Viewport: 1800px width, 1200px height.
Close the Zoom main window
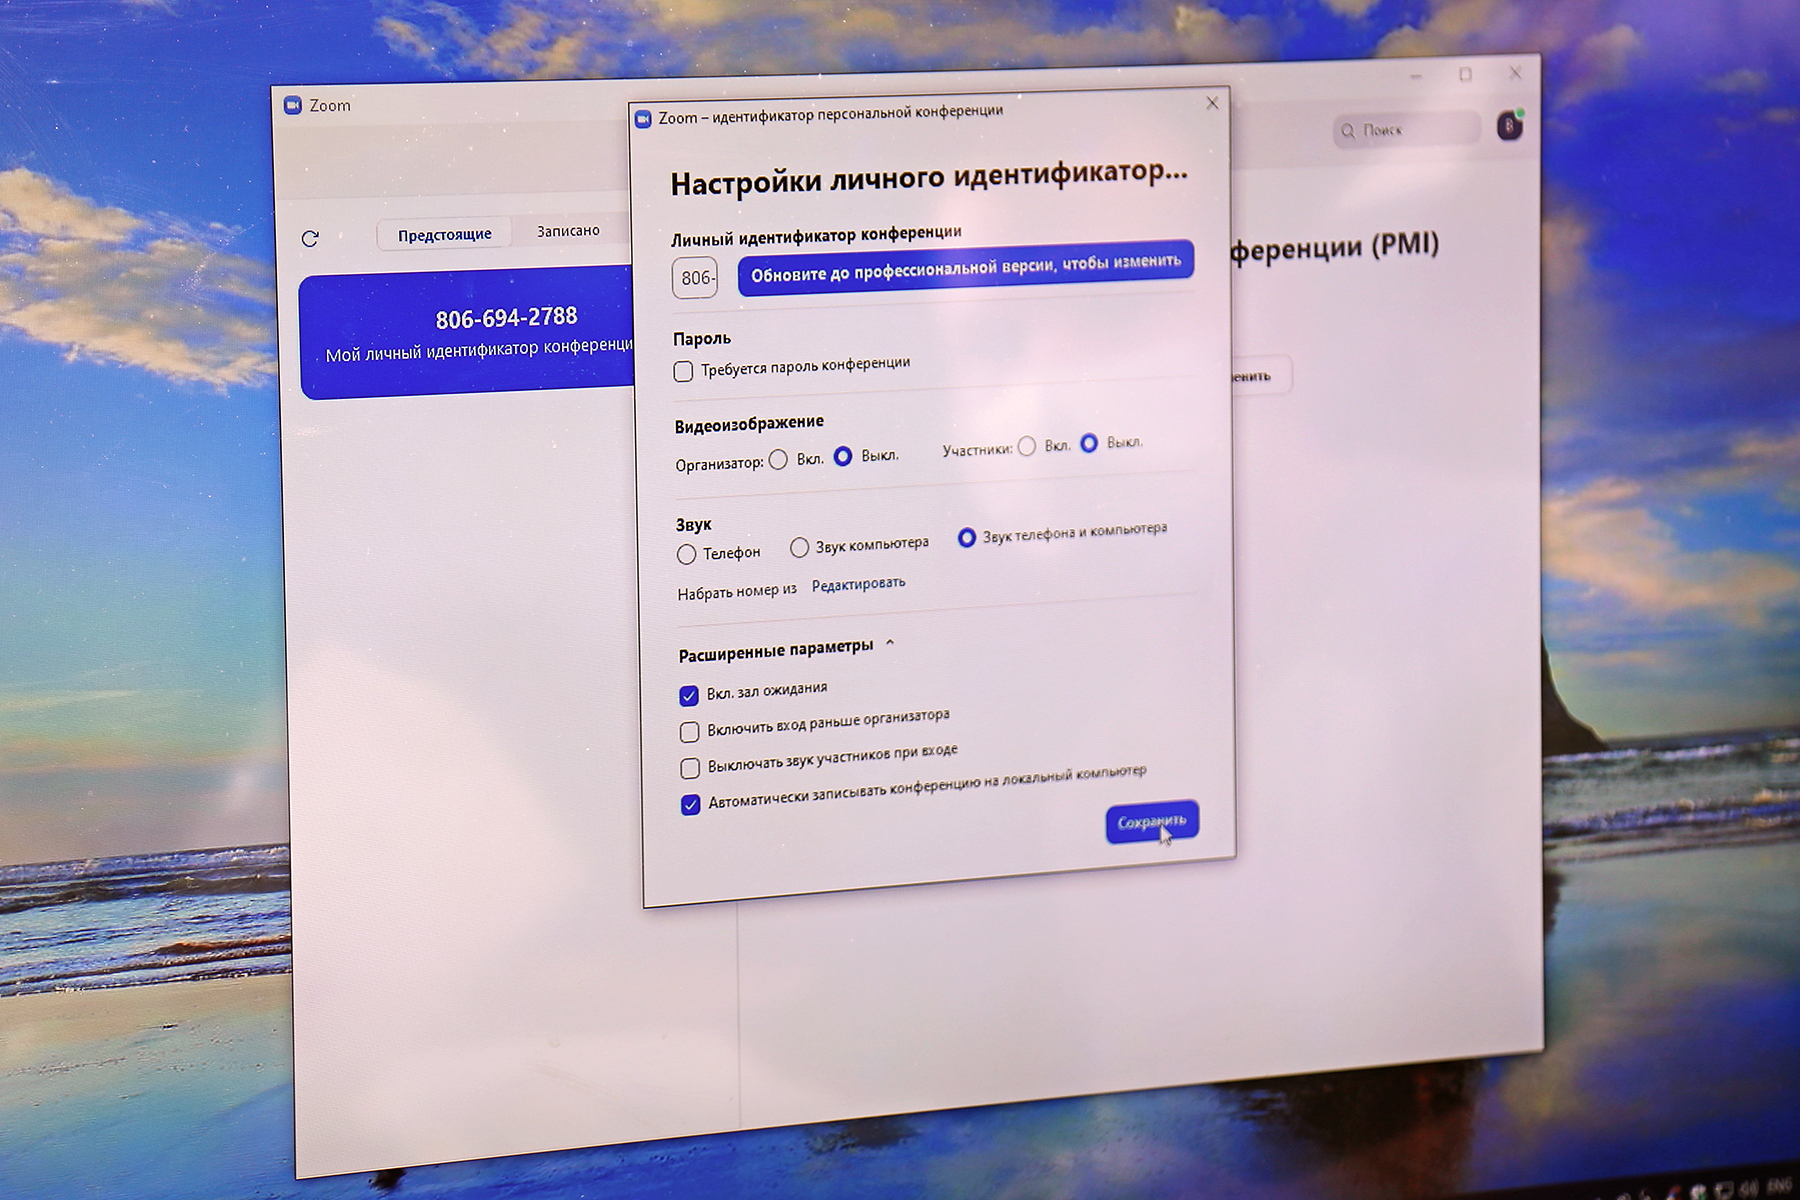[x=1515, y=73]
